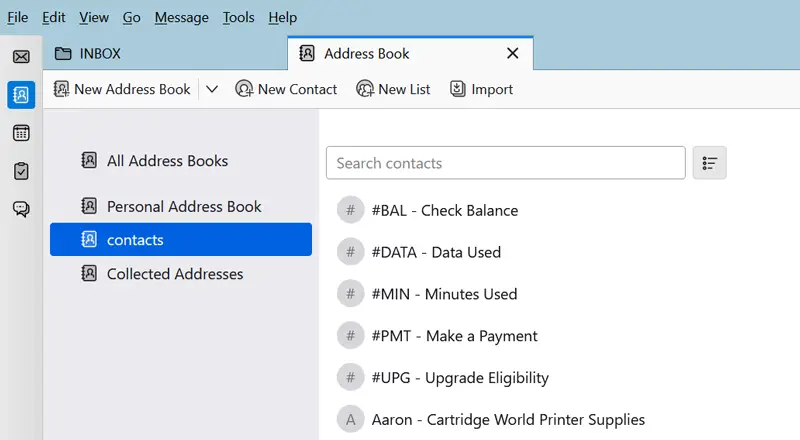Expand the New Address Book dropdown arrow
This screenshot has height=440, width=800.
[x=212, y=89]
